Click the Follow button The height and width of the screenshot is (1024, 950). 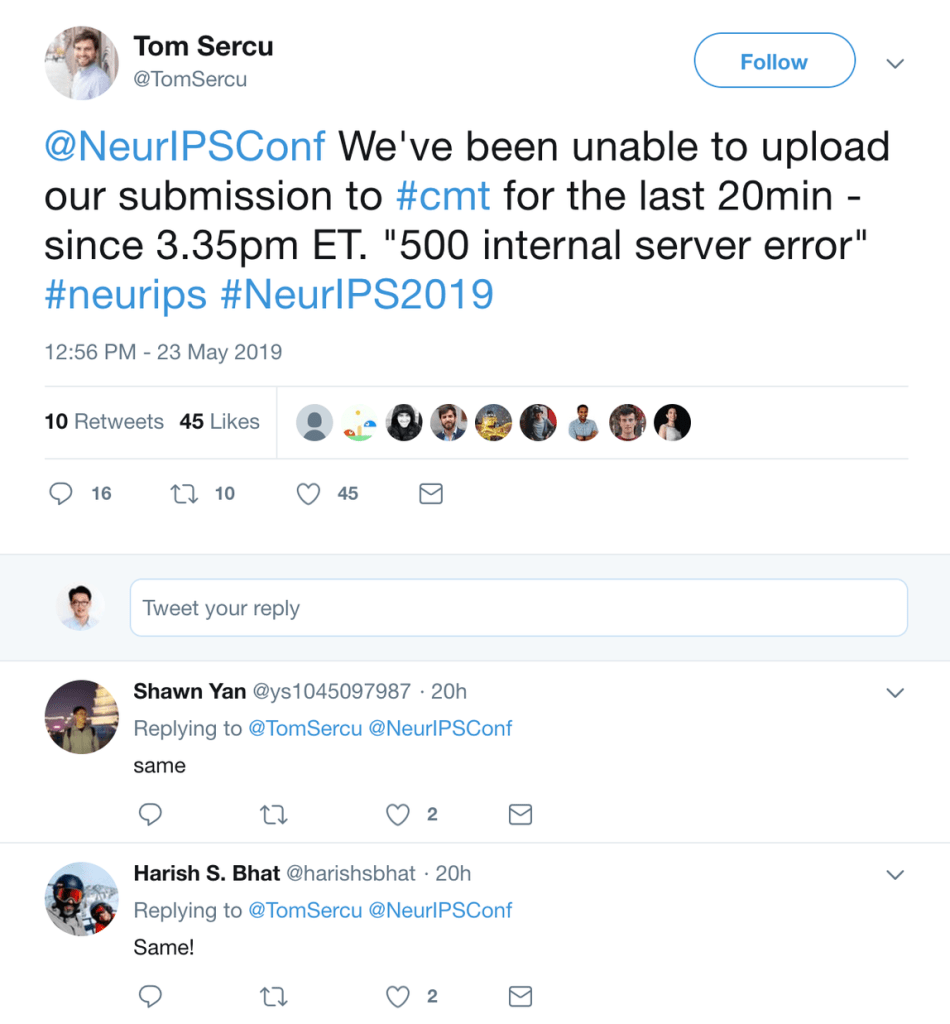coord(773,61)
